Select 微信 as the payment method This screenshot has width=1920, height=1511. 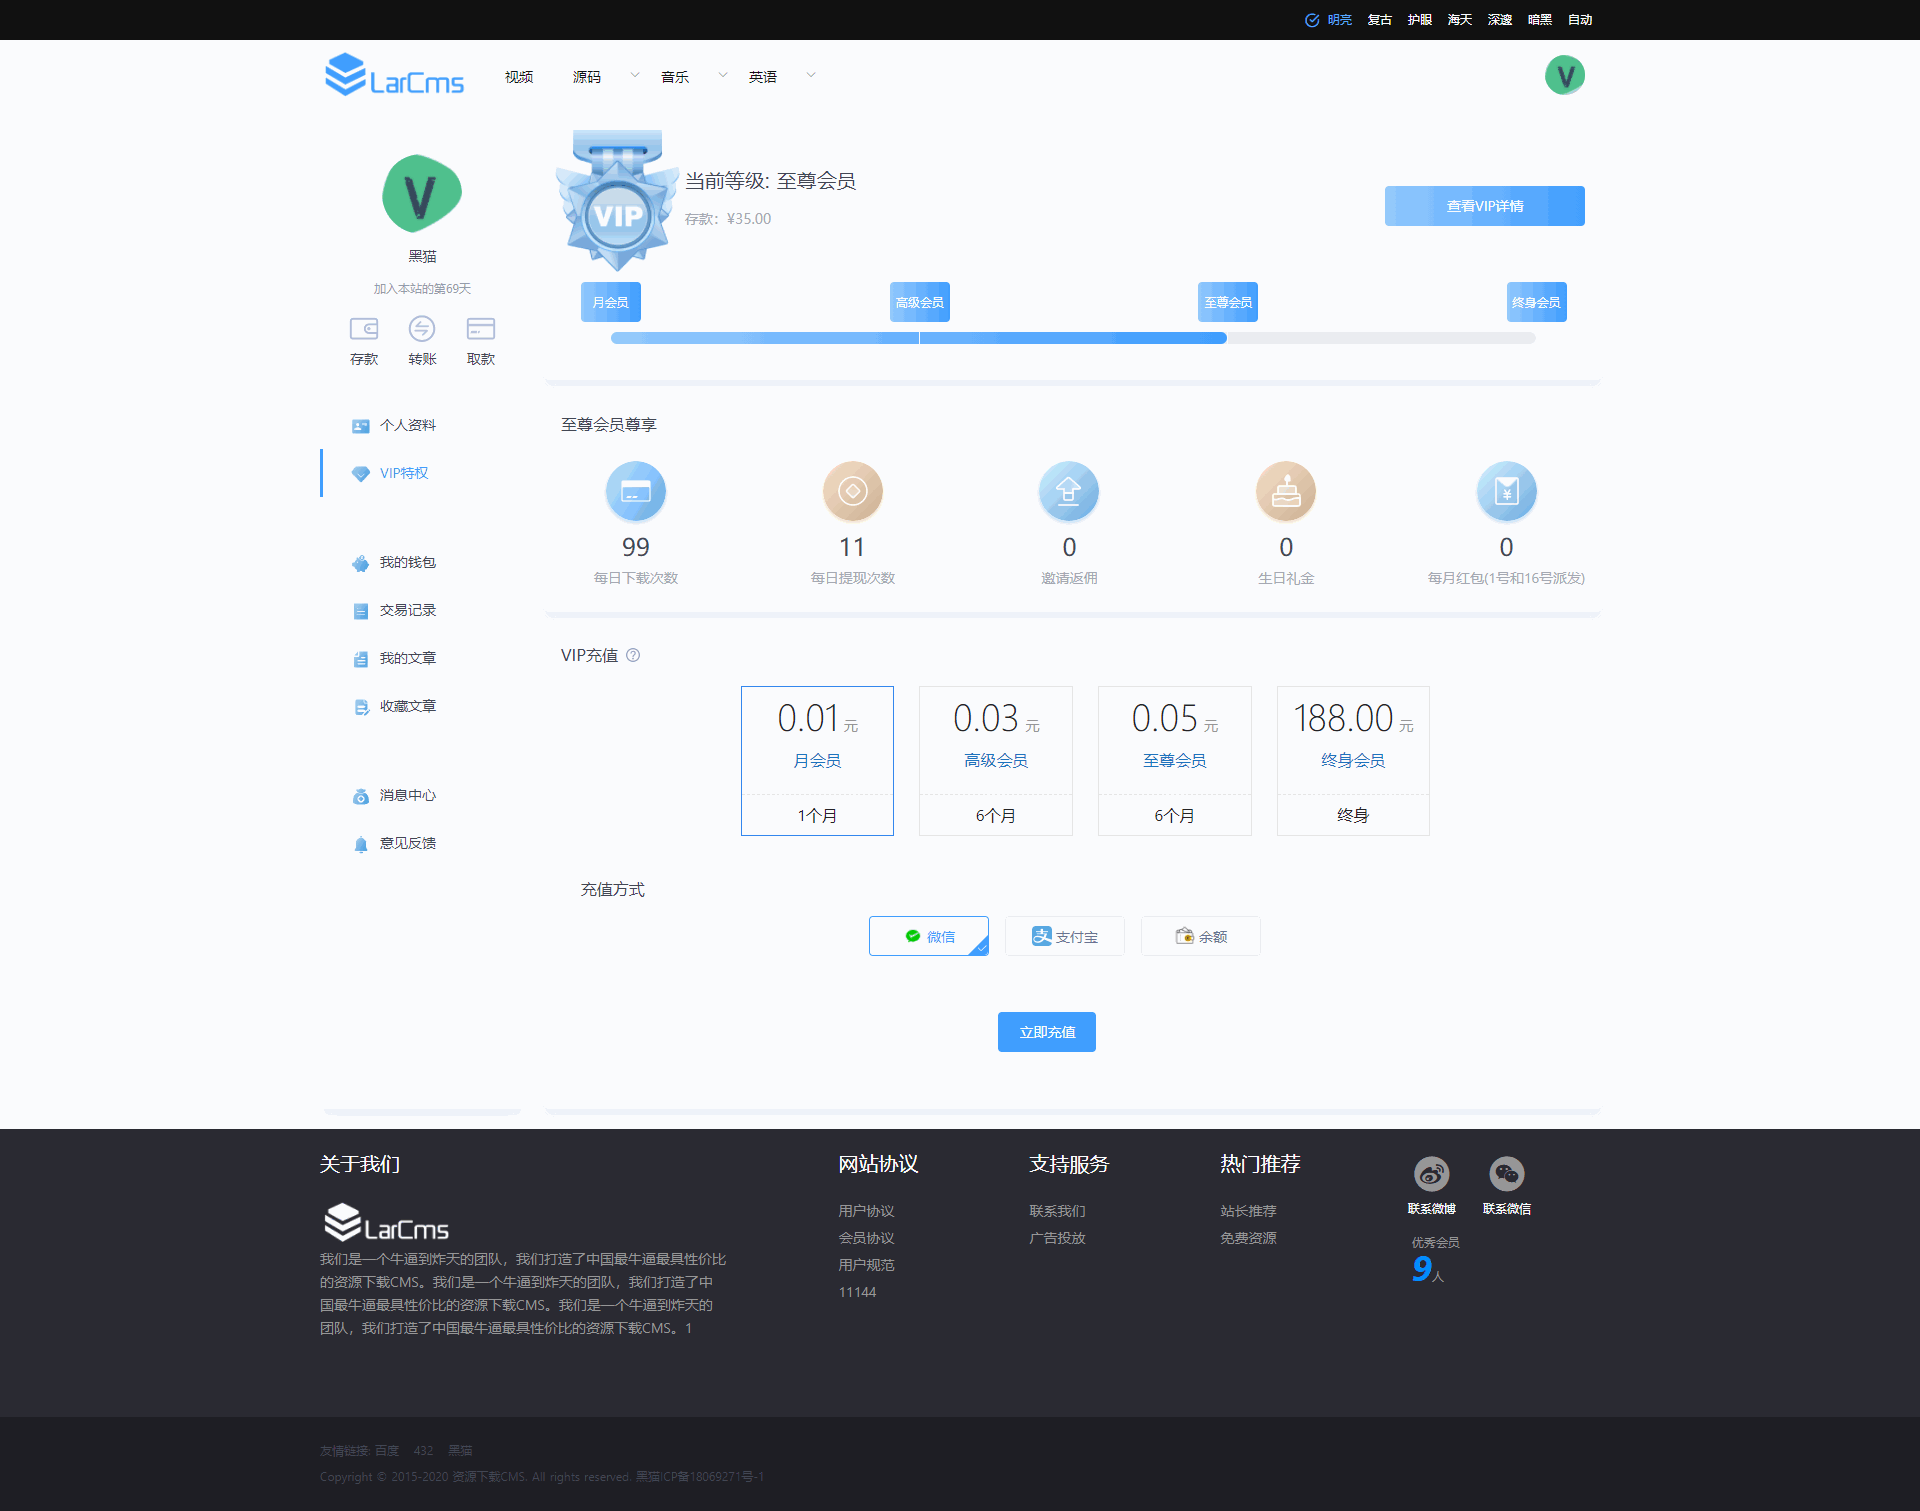(x=929, y=936)
